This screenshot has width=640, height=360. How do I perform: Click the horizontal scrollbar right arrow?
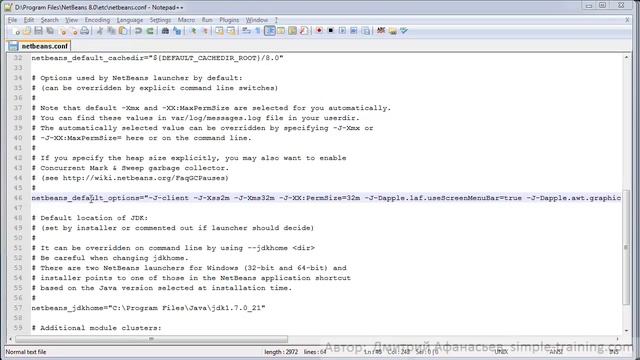coord(618,339)
